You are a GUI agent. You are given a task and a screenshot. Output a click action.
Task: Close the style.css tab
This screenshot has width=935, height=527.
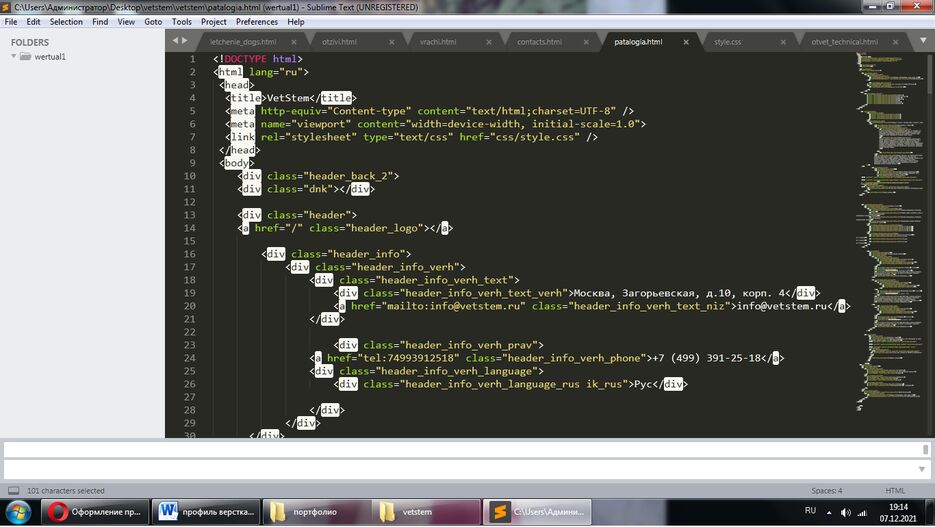coord(783,42)
